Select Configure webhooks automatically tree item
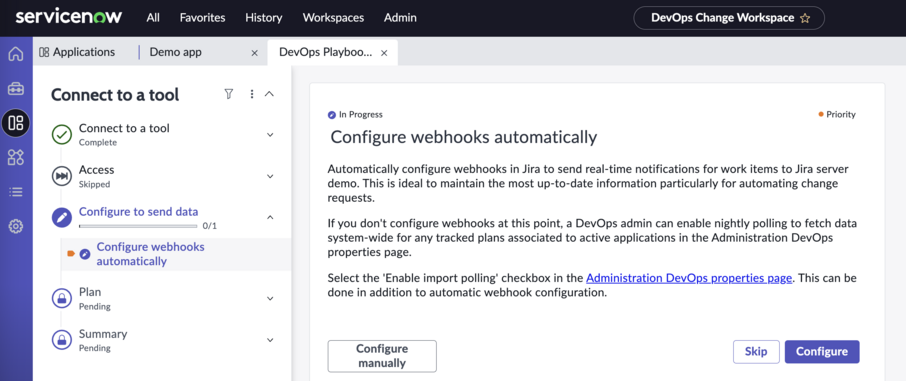906x381 pixels. [176, 254]
